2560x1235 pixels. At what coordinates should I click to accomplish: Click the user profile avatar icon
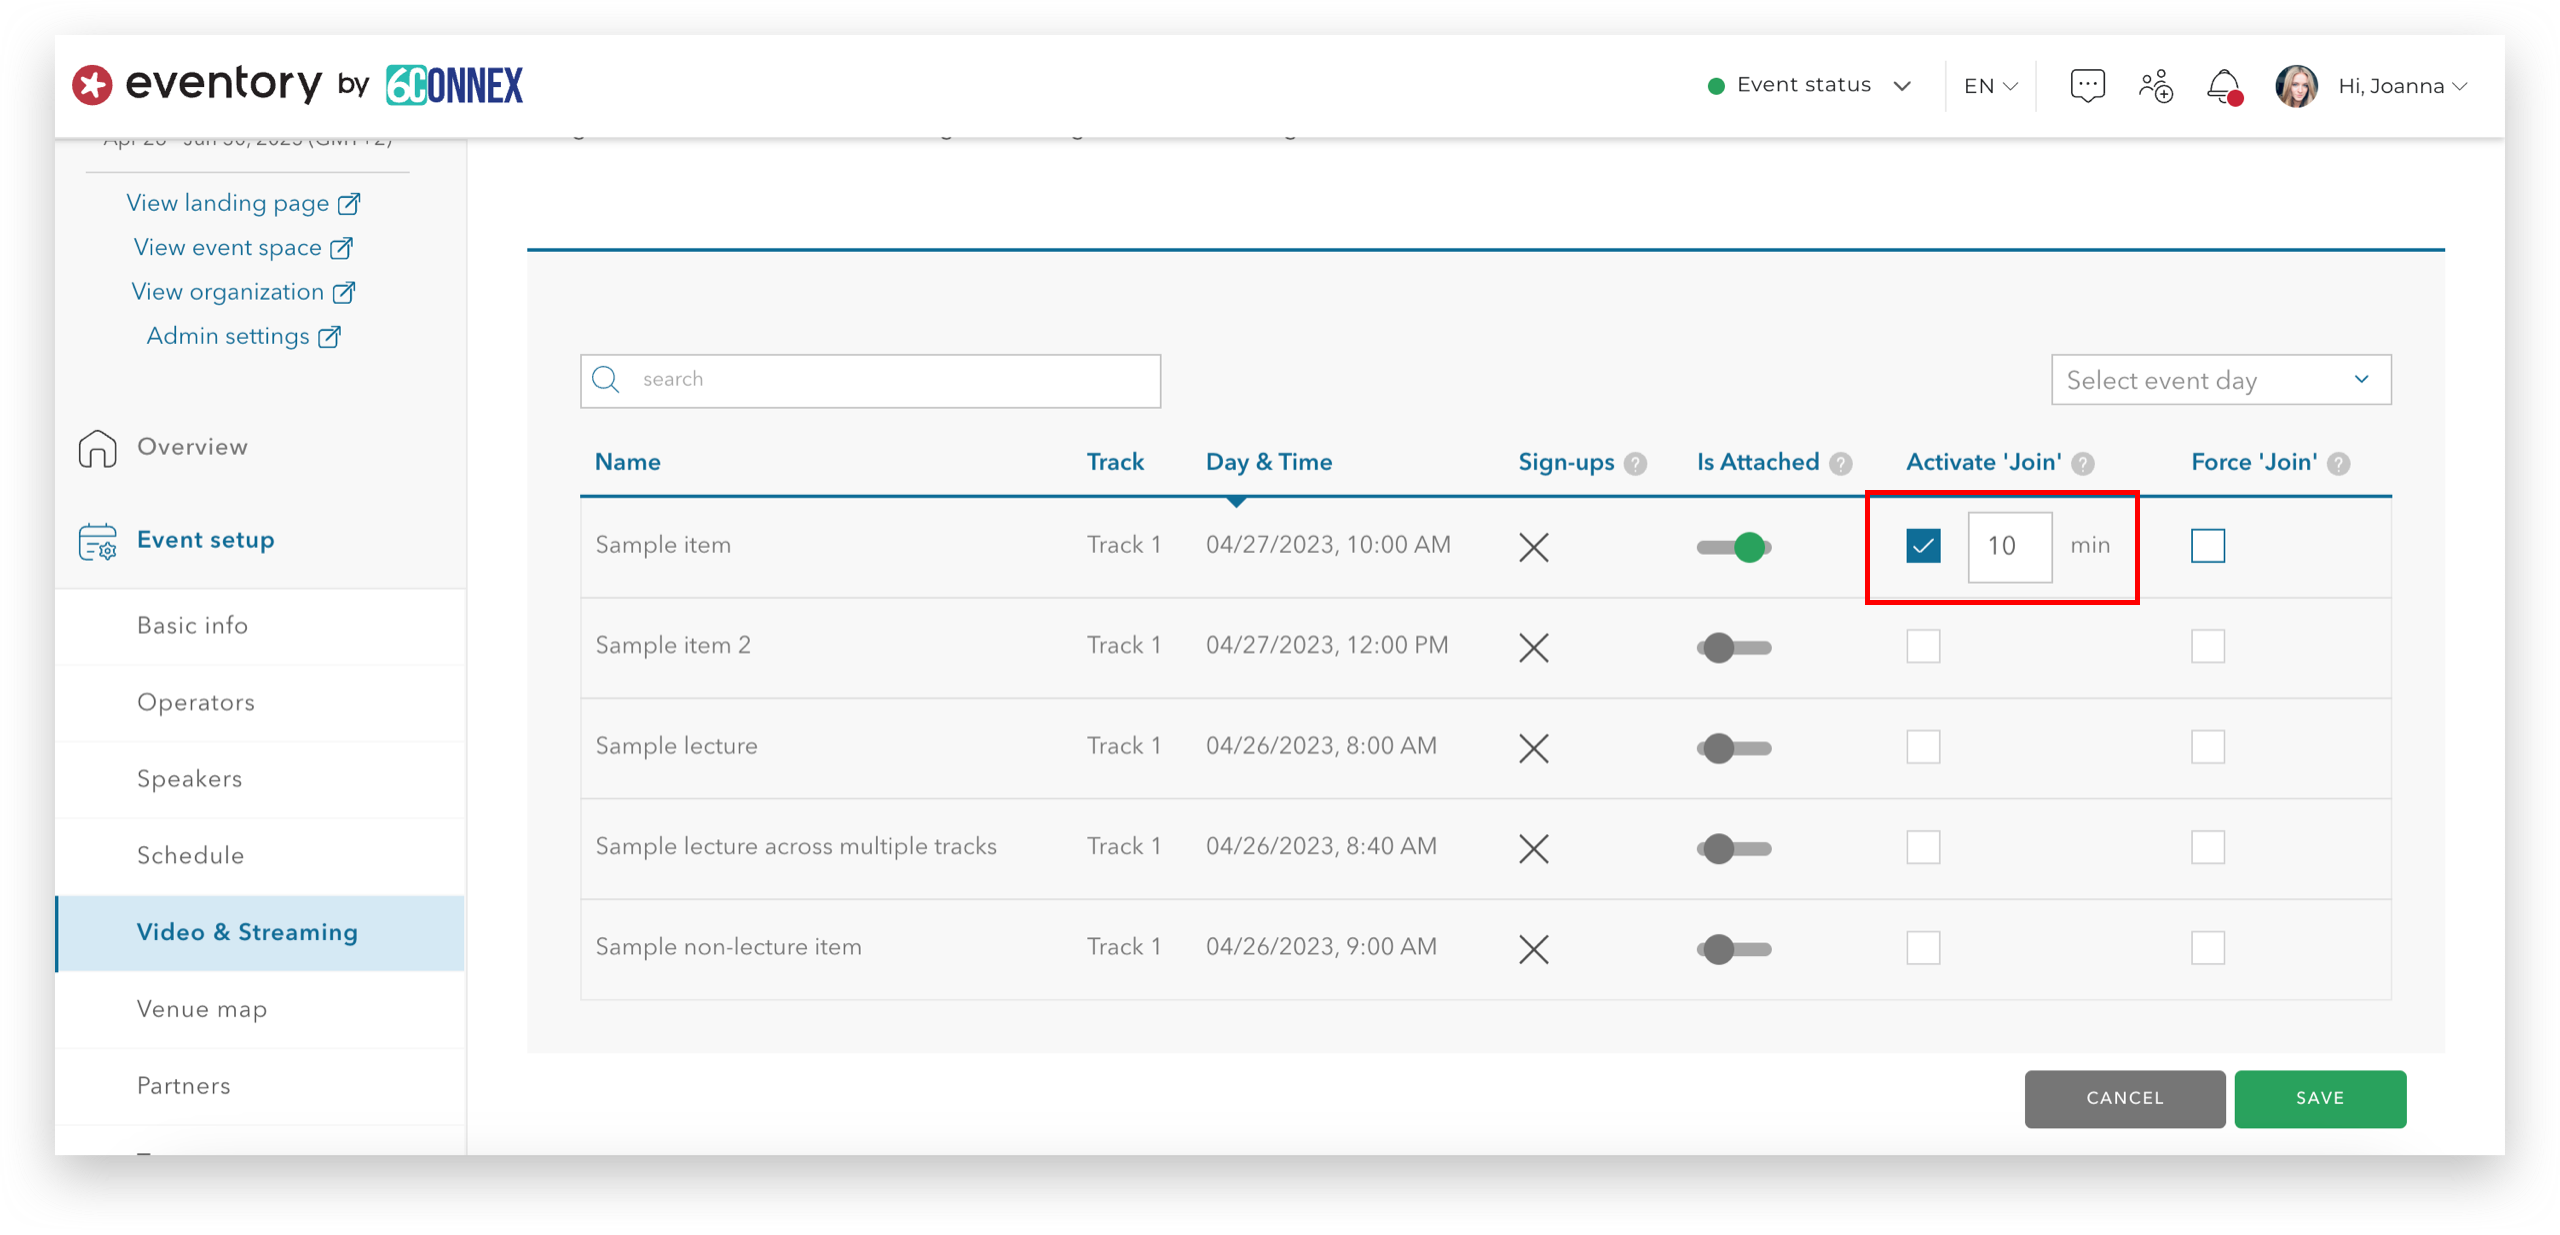pos(2294,85)
